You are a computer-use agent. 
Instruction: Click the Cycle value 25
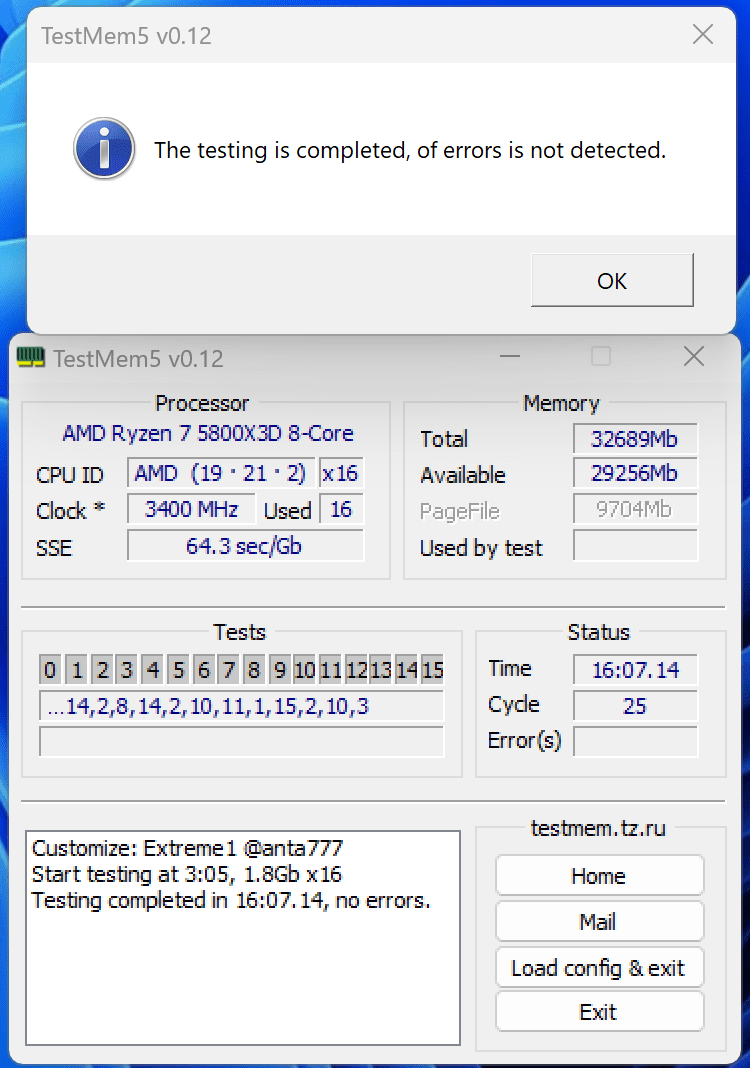[x=635, y=705]
